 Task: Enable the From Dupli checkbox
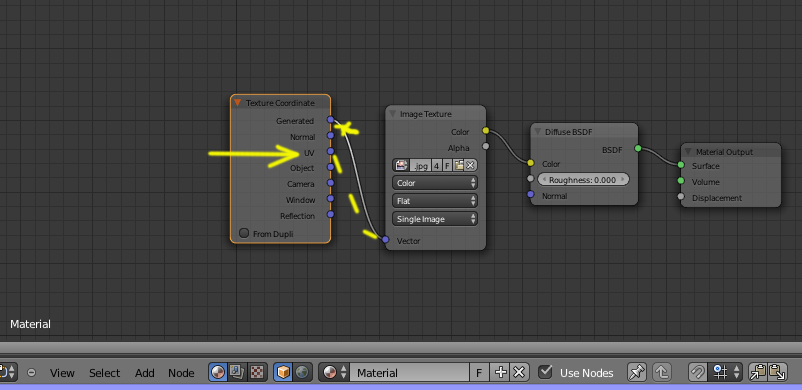pyautogui.click(x=244, y=233)
